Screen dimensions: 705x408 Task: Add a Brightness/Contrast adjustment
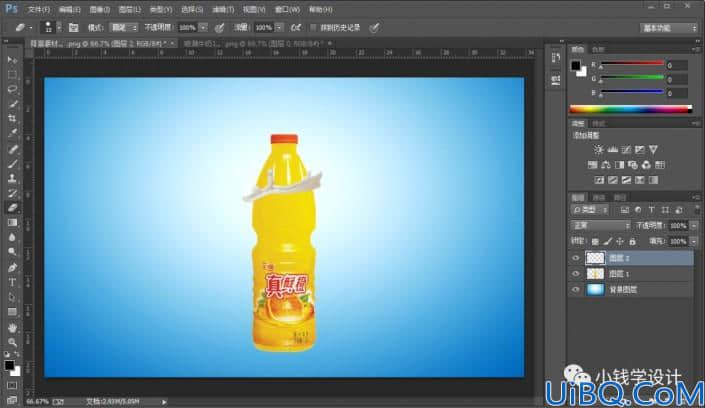(598, 149)
